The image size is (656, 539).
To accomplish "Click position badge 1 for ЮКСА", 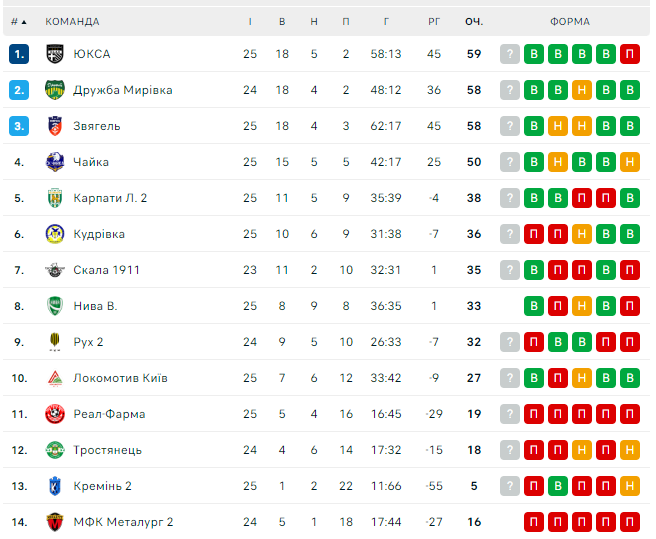I will click(19, 54).
